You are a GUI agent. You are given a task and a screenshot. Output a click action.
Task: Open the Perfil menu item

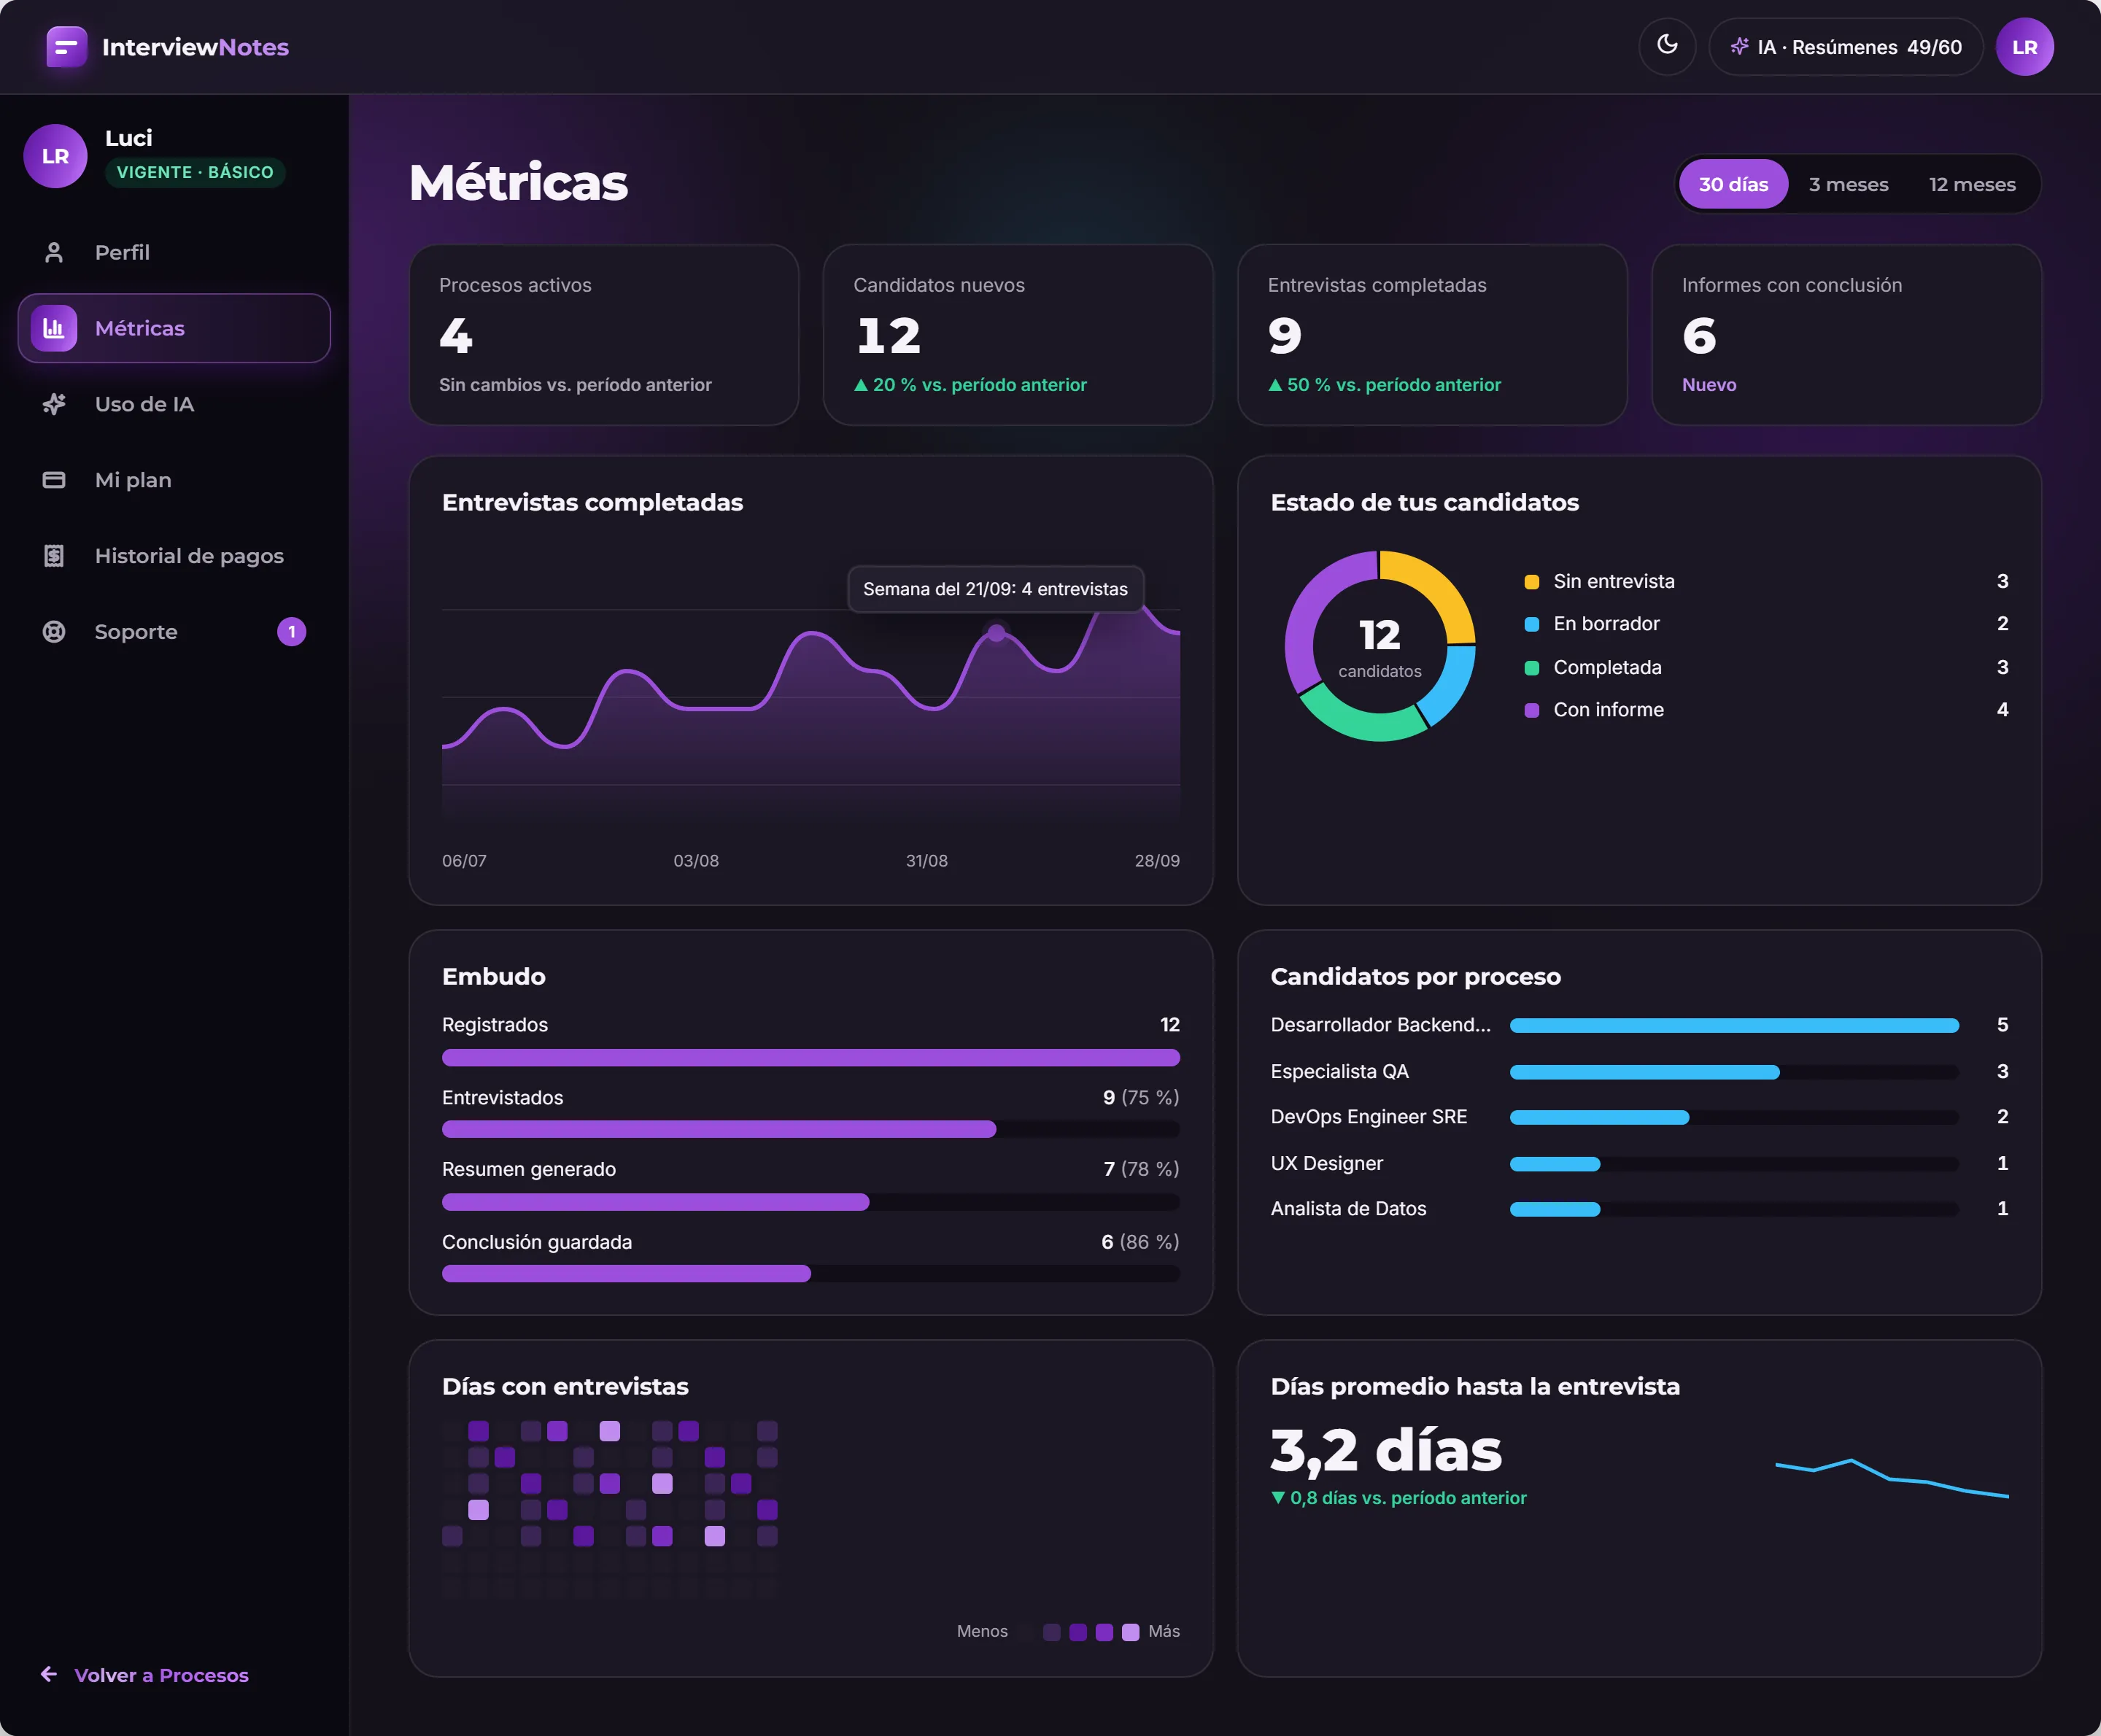point(174,252)
